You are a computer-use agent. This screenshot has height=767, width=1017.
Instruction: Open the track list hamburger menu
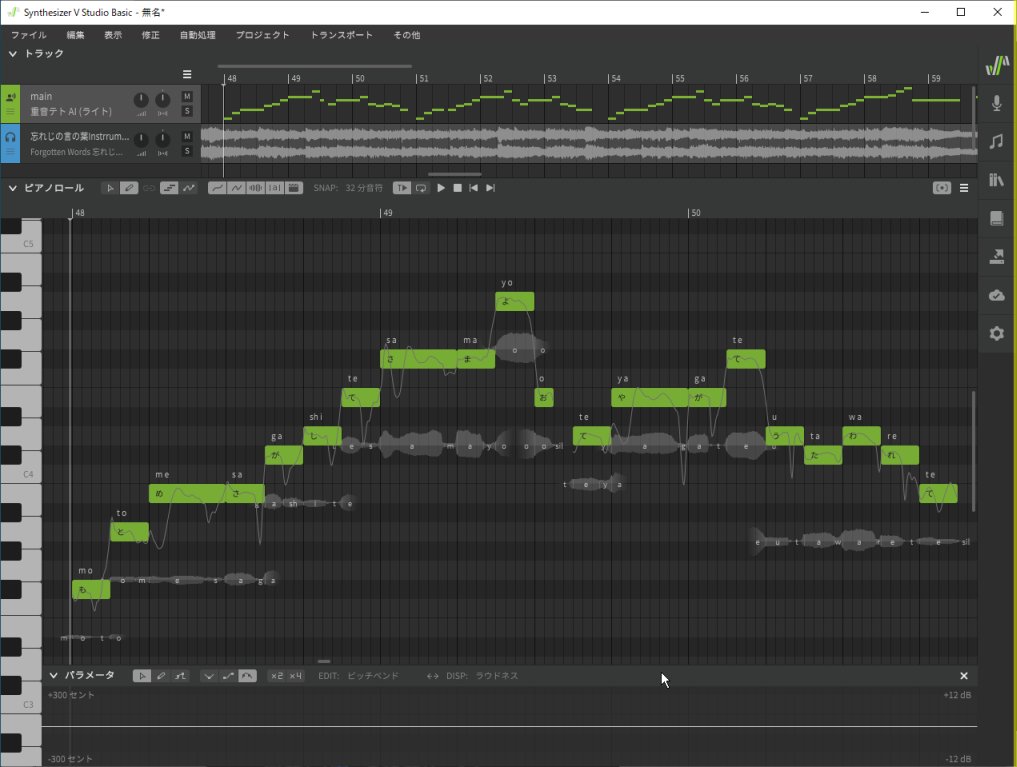pos(187,75)
